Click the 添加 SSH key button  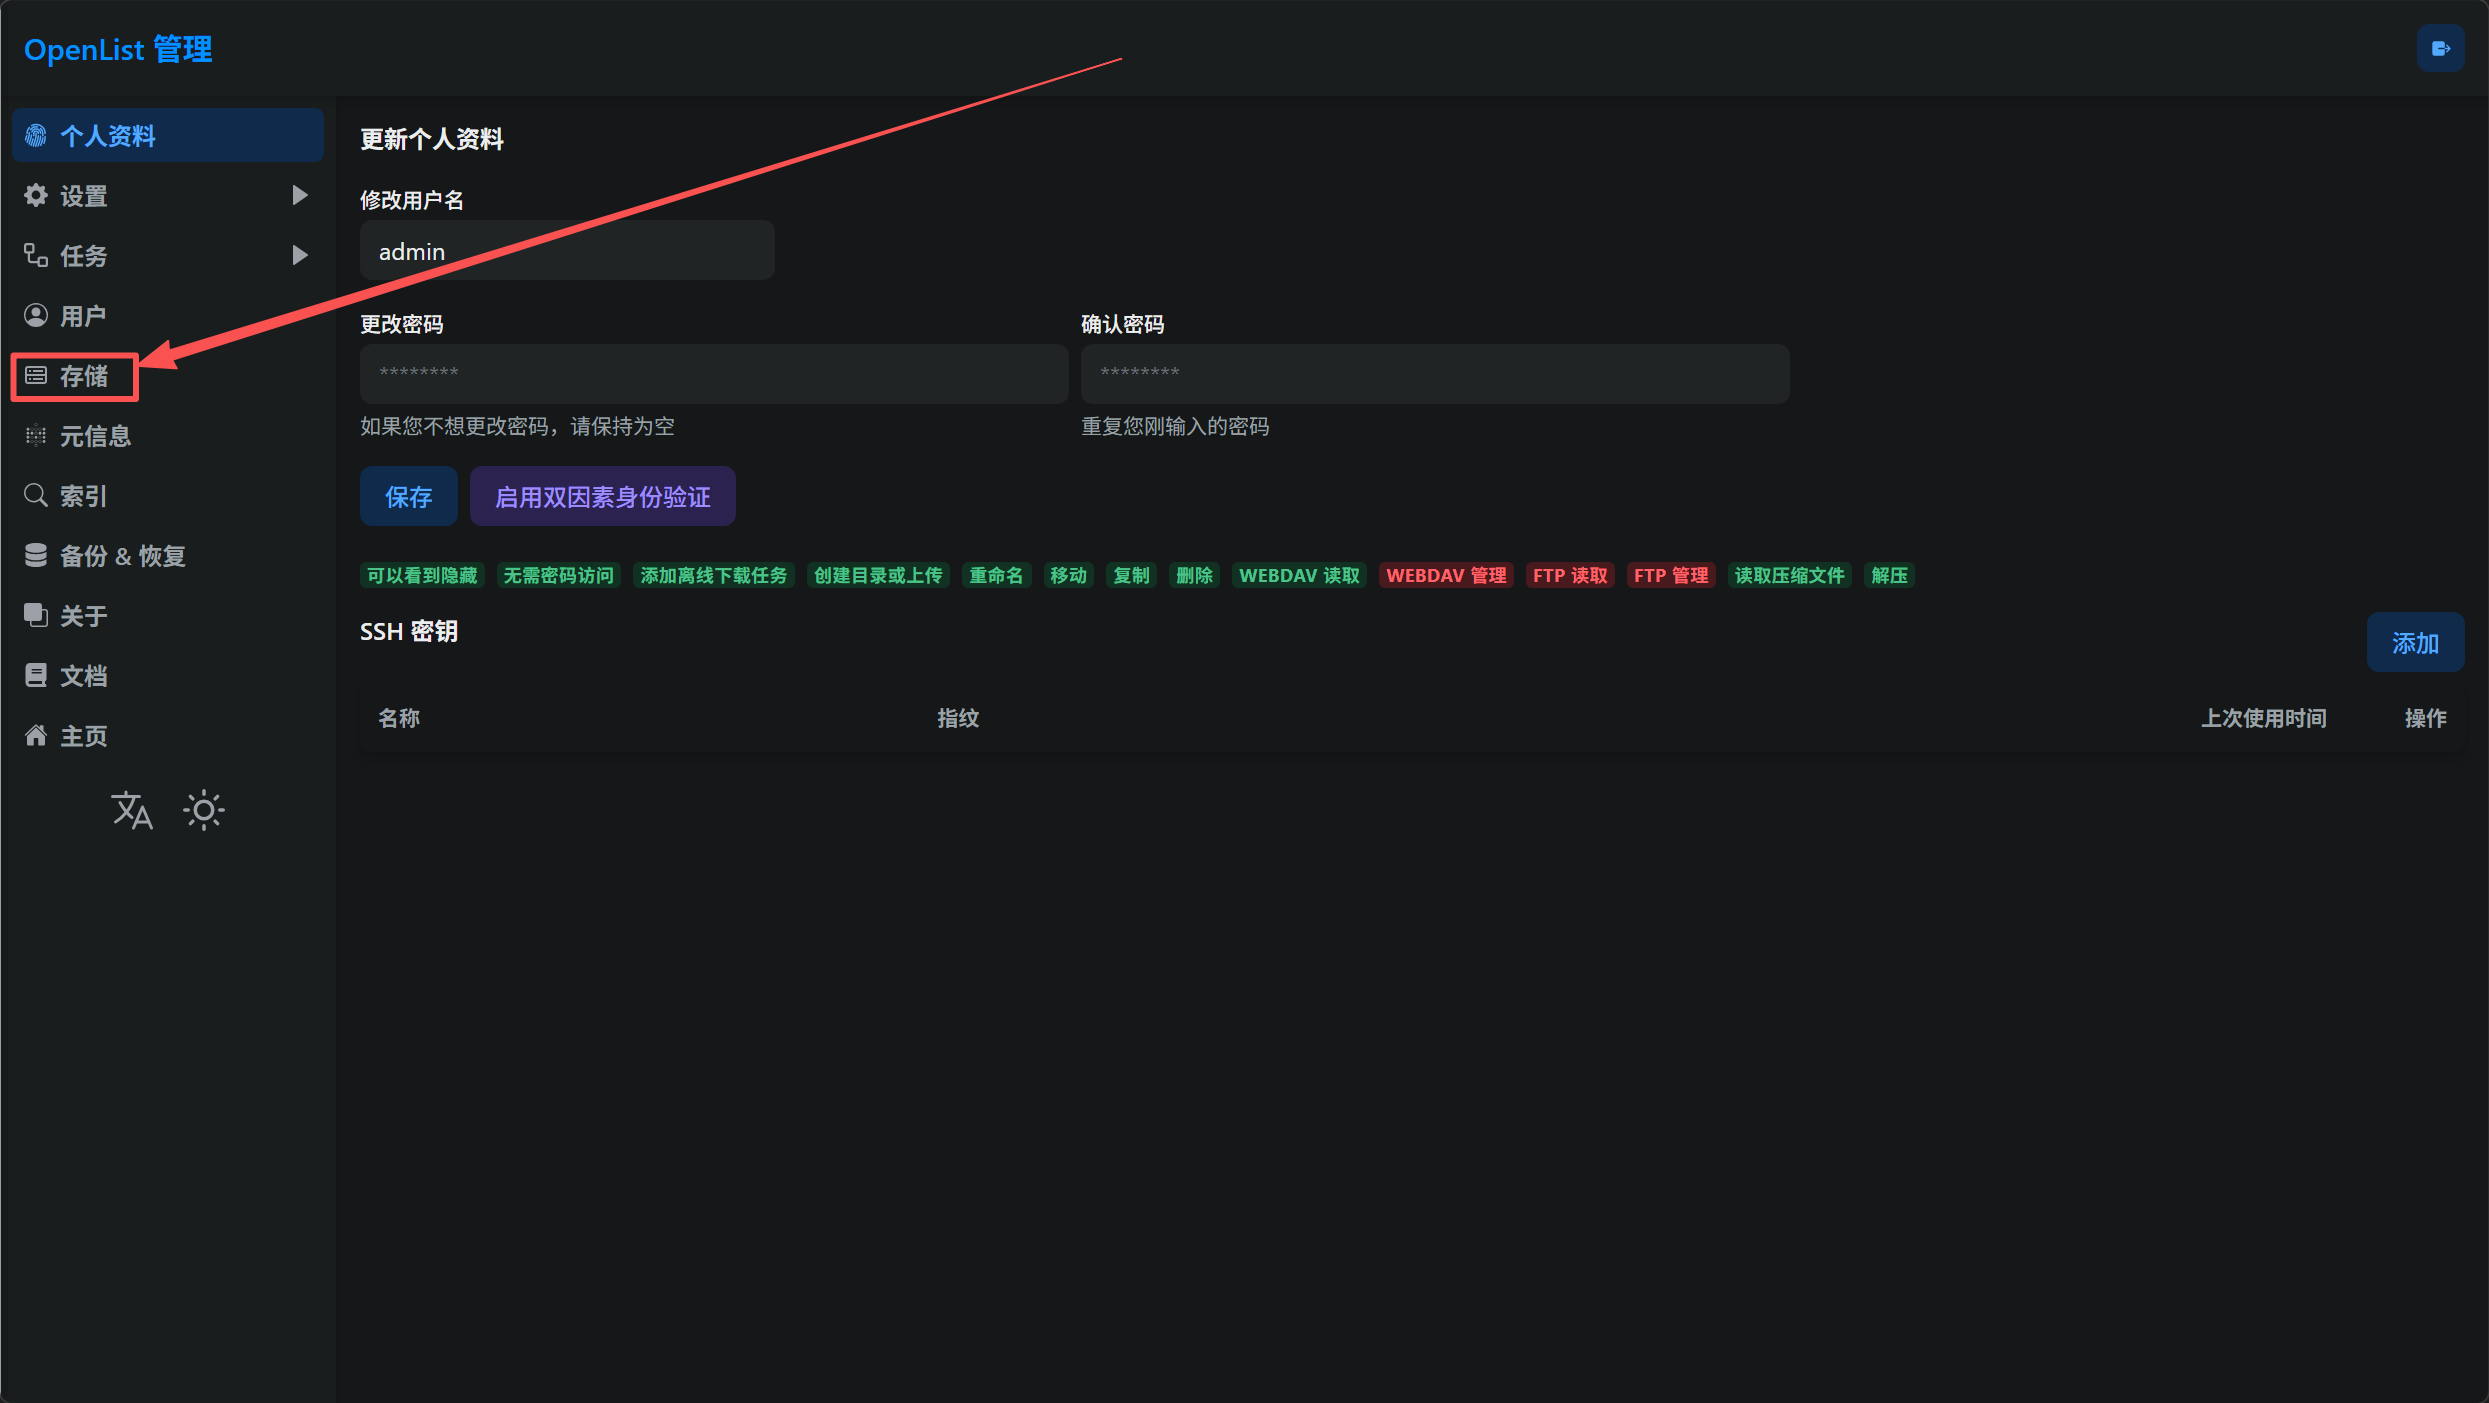(x=2414, y=643)
